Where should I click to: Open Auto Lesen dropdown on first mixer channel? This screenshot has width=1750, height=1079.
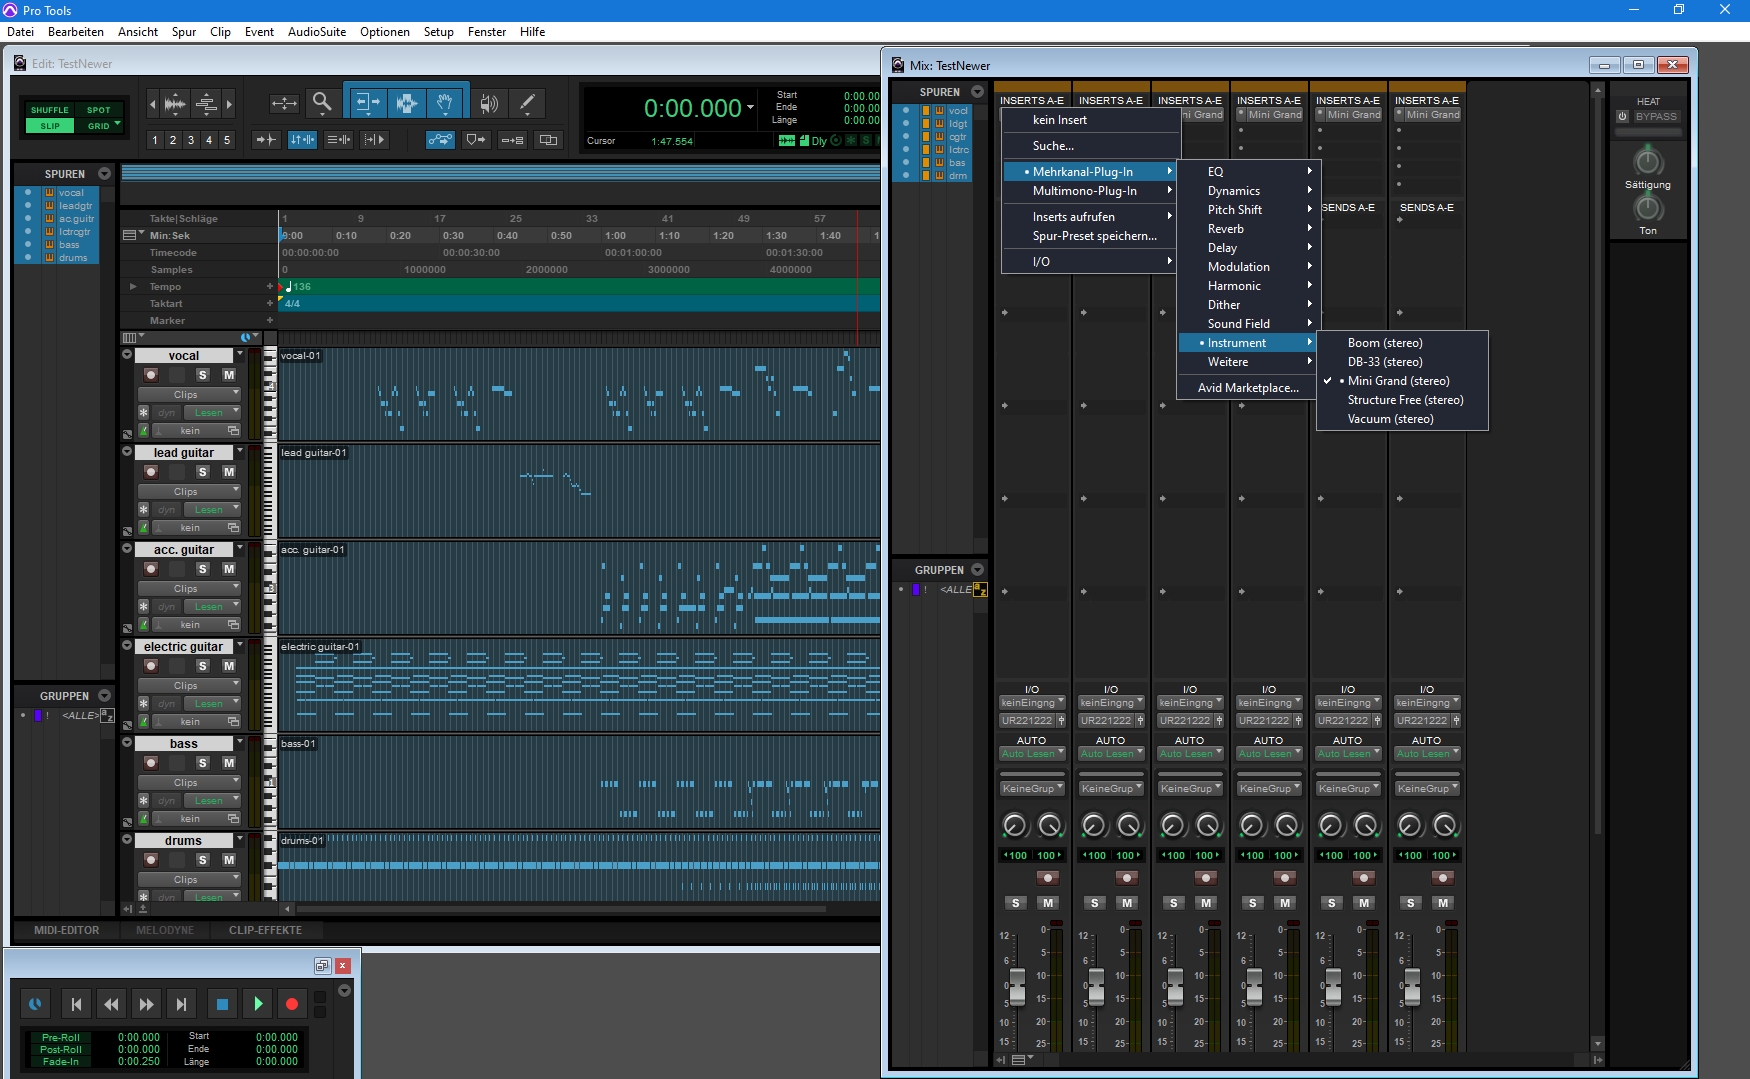click(x=1032, y=754)
